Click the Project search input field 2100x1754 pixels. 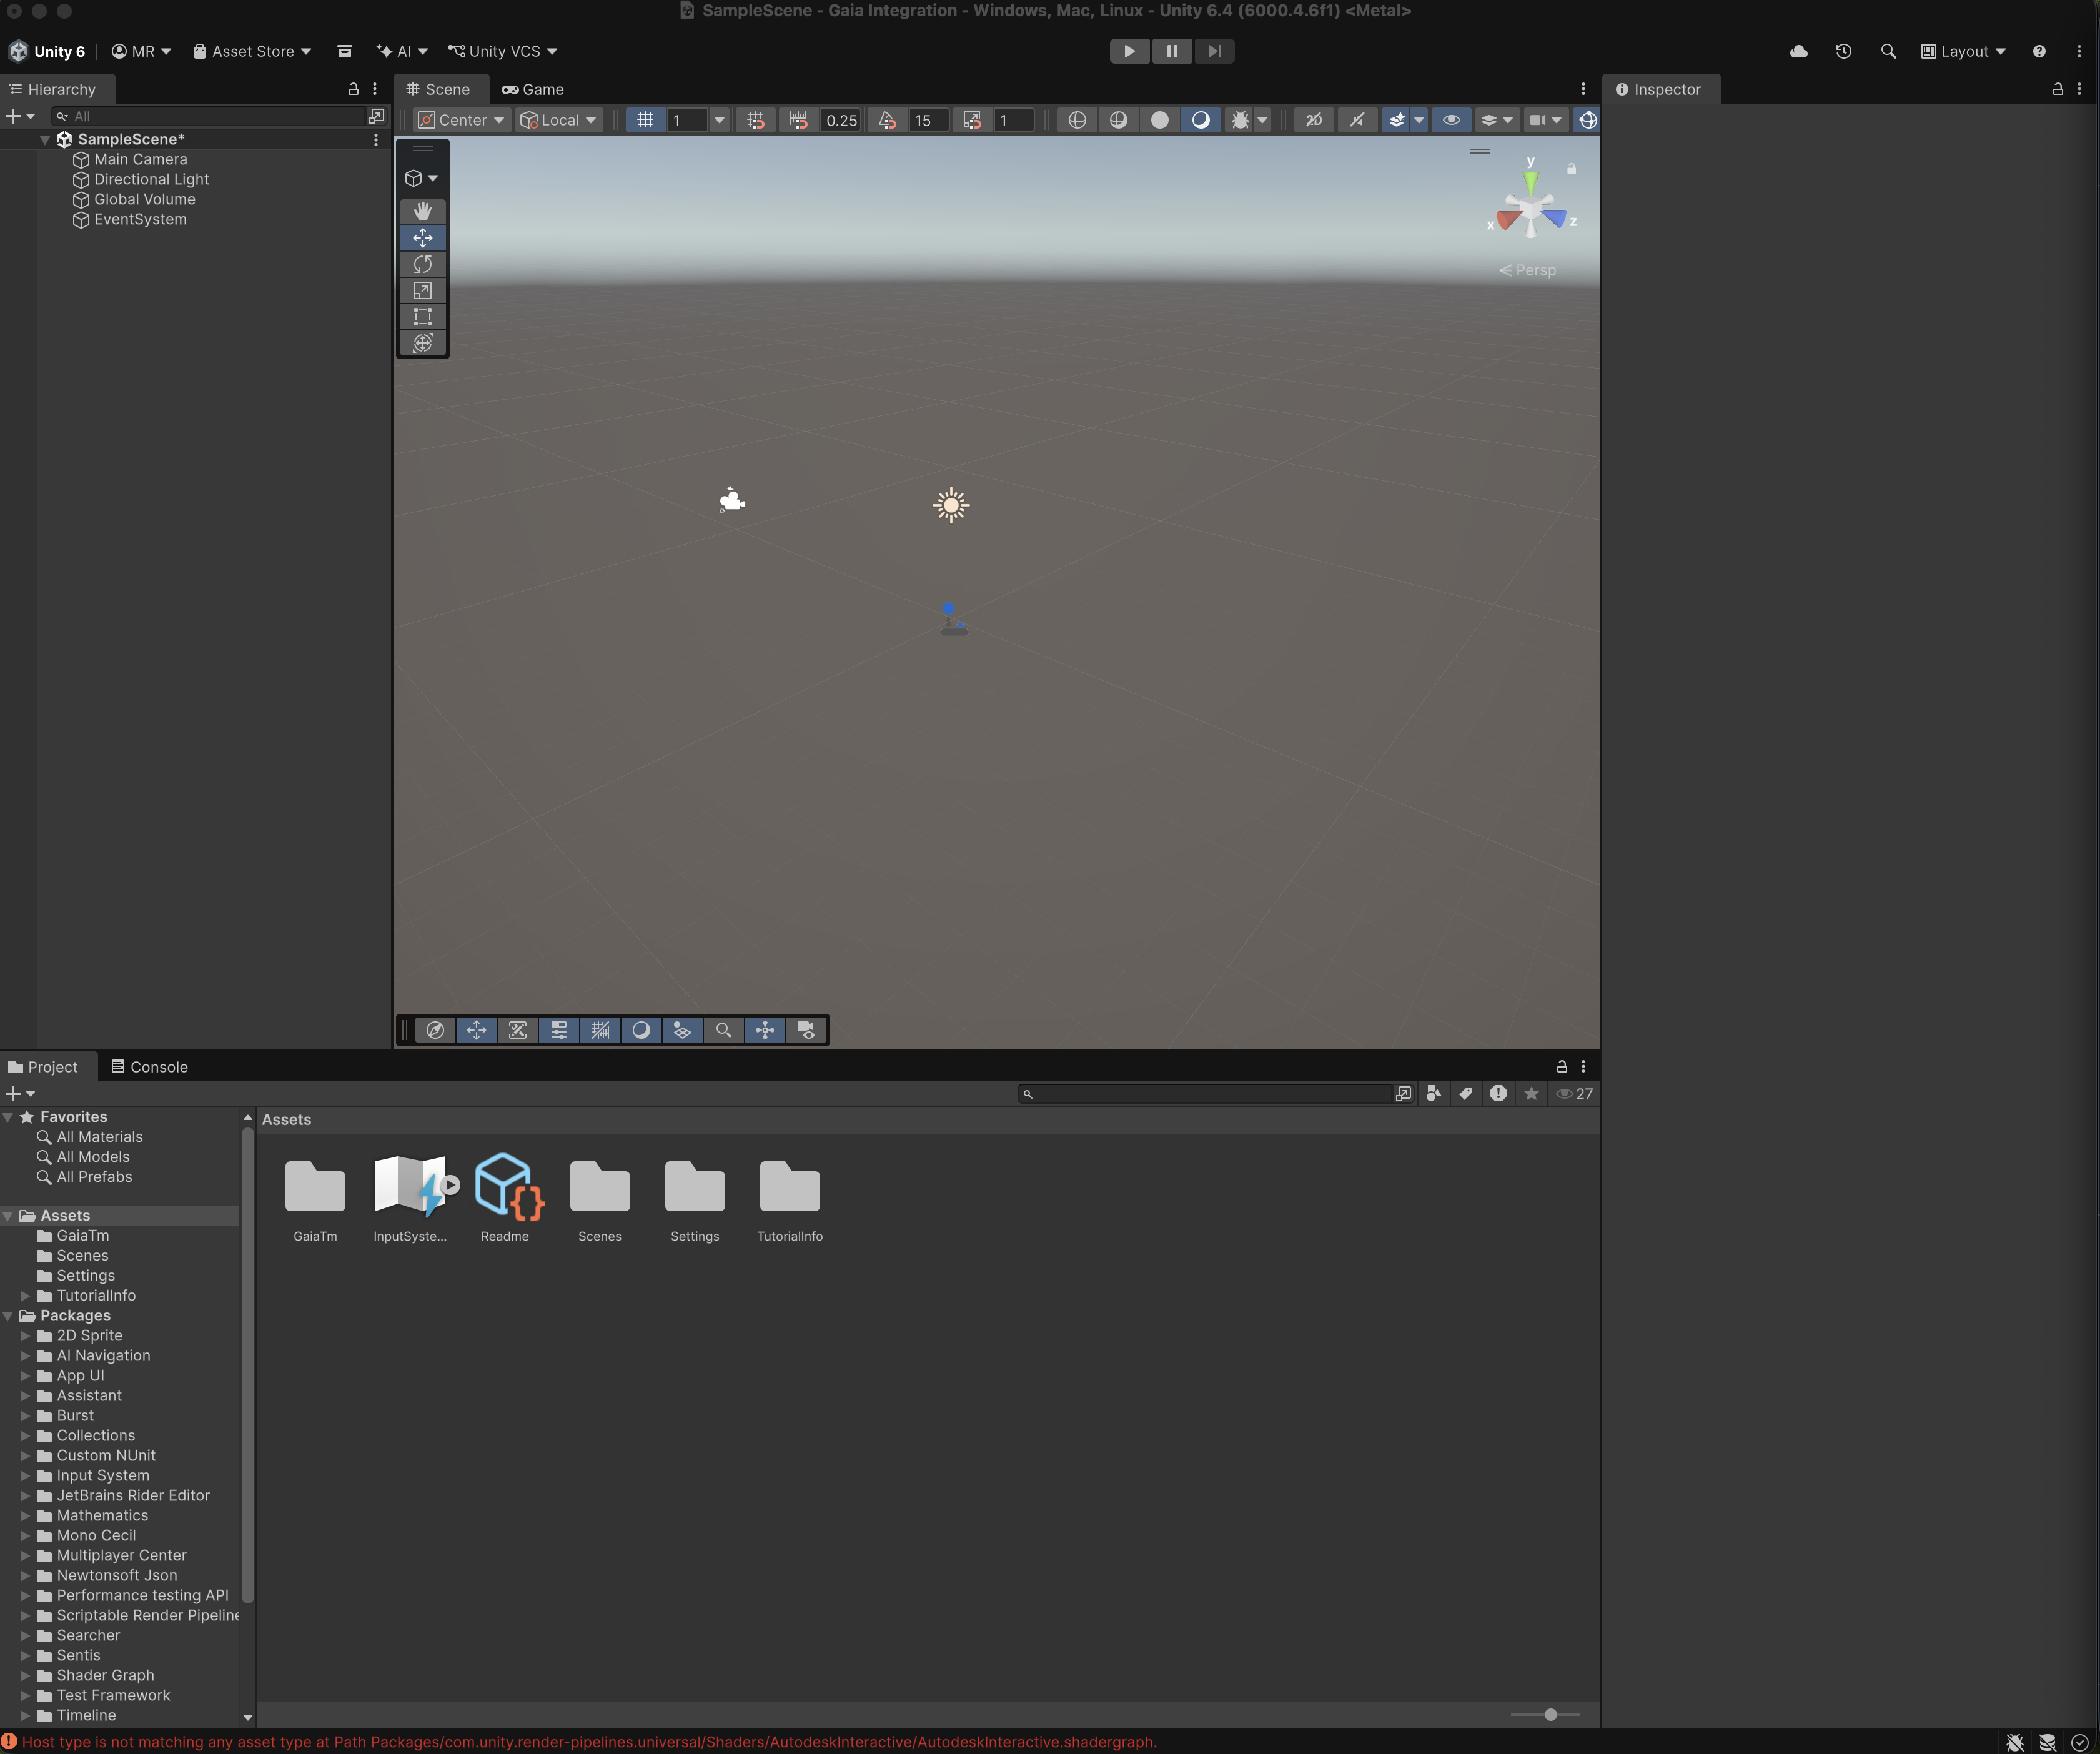pos(1205,1094)
